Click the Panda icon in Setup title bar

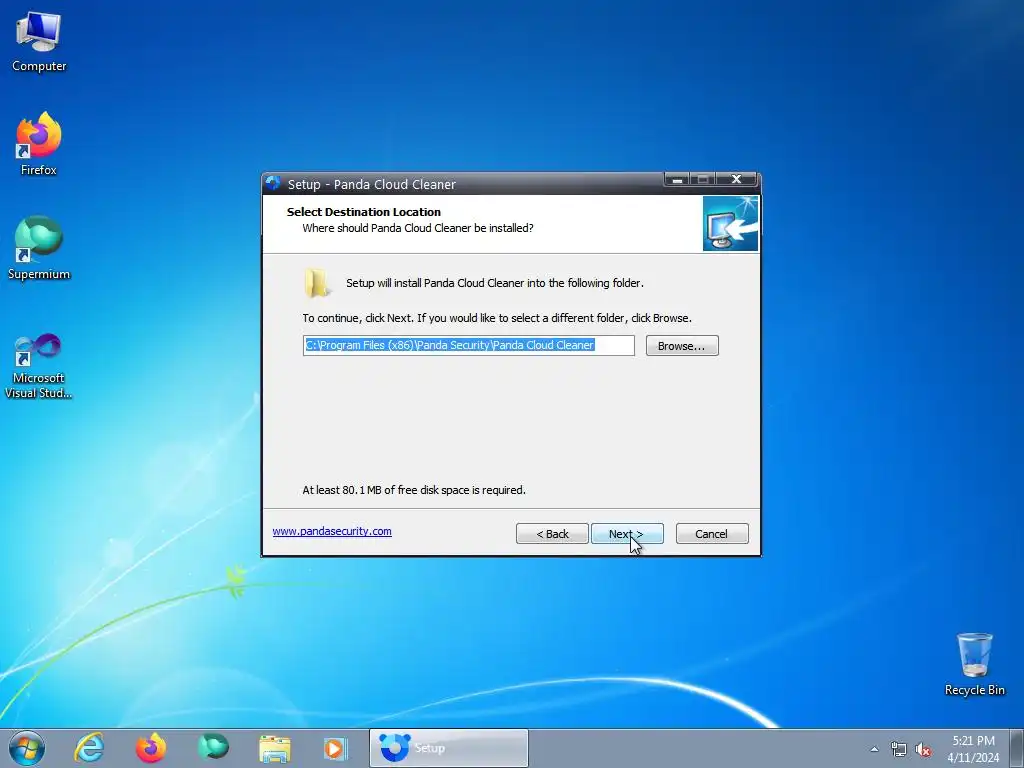pos(274,184)
